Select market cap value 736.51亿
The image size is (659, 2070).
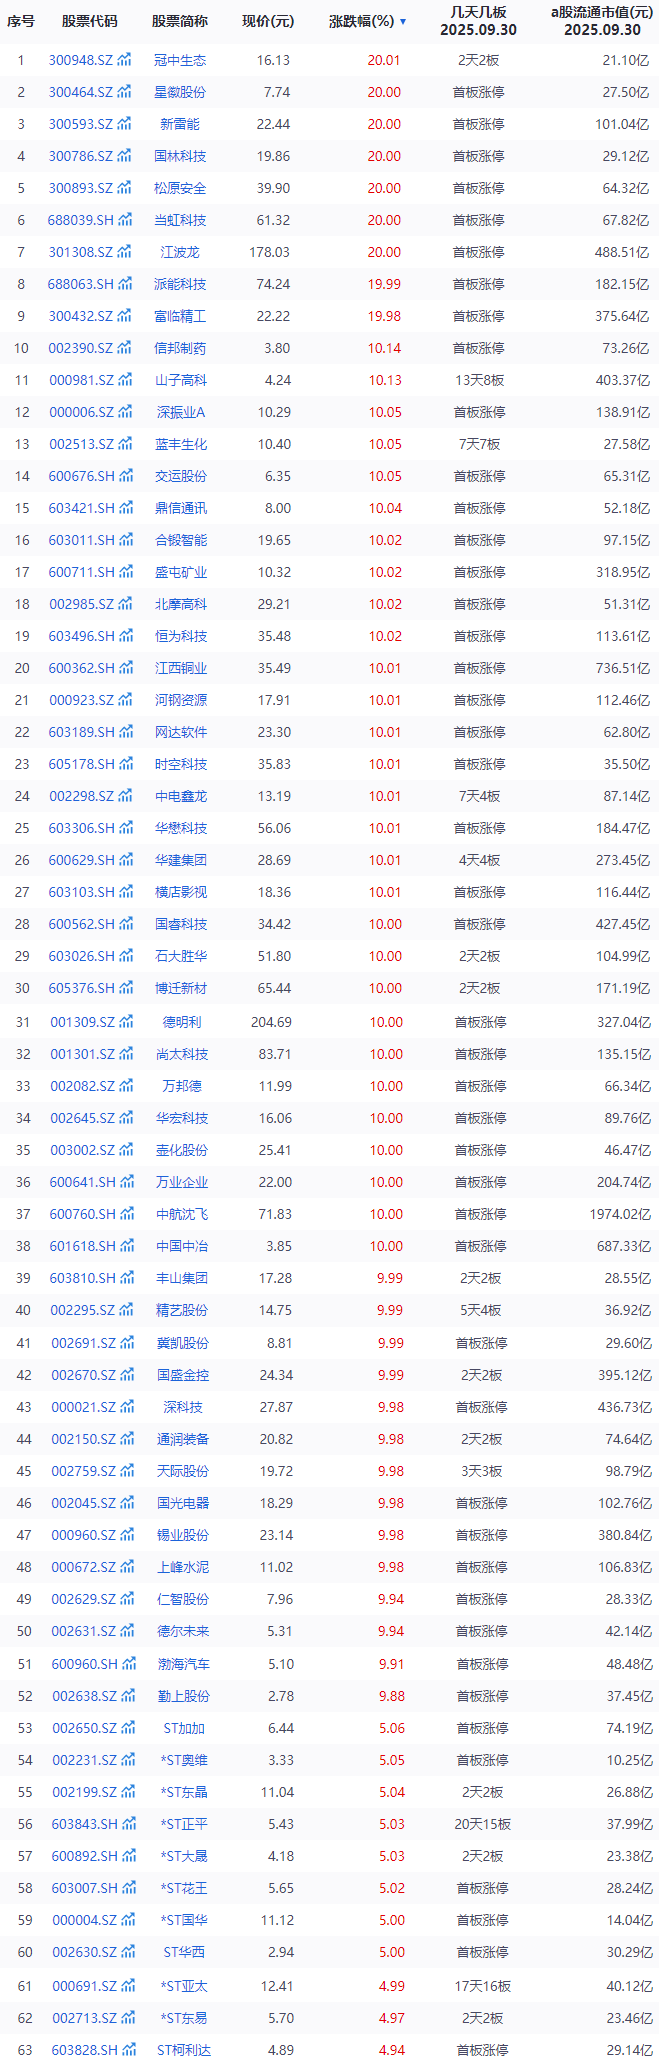623,668
